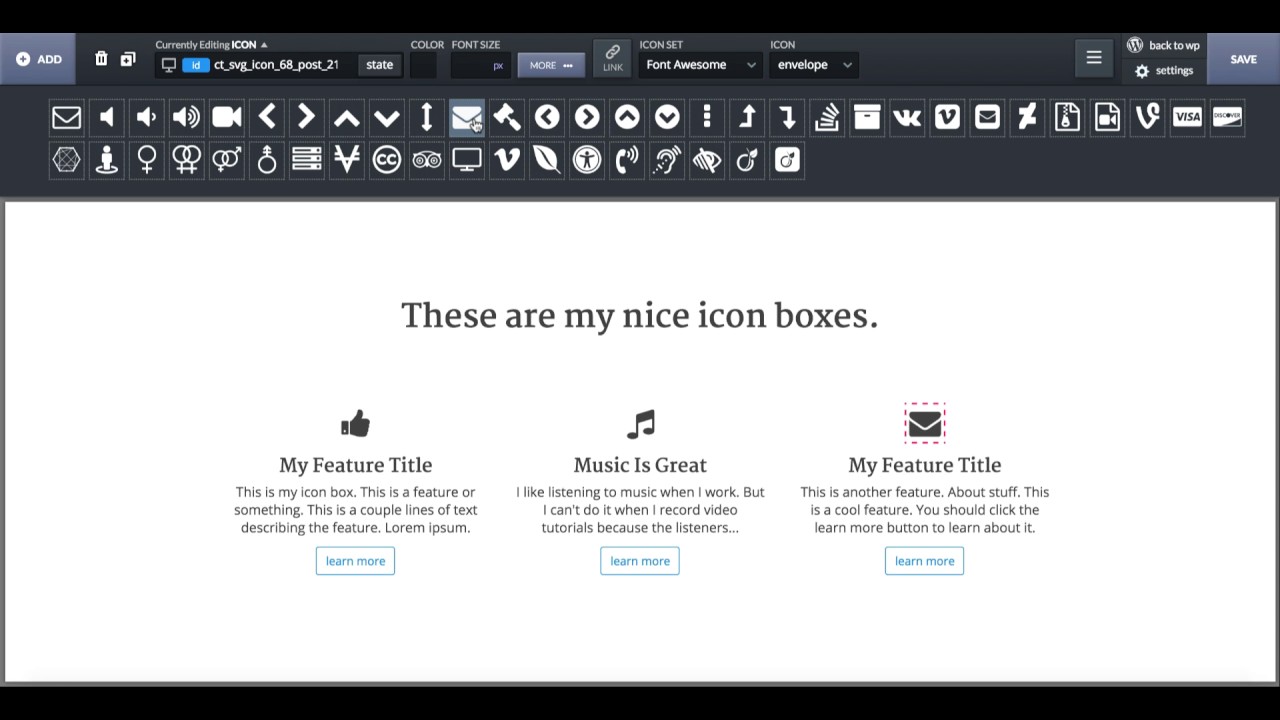Open the Icon Set dropdown
The image size is (1280, 720).
point(701,65)
